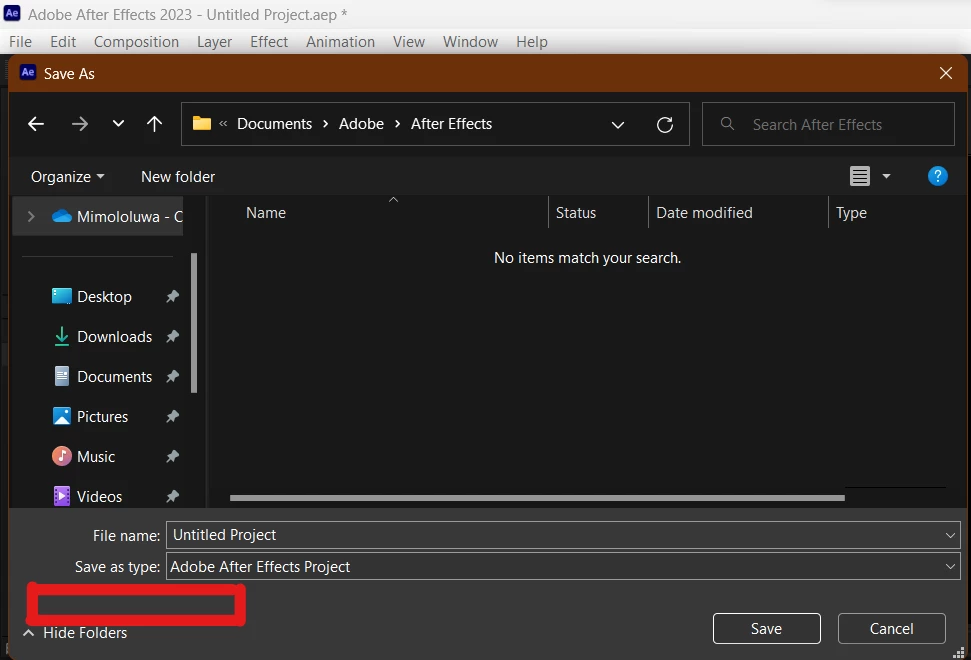The height and width of the screenshot is (660, 971).
Task: Click the pin icon beside Downloads
Action: (x=173, y=337)
